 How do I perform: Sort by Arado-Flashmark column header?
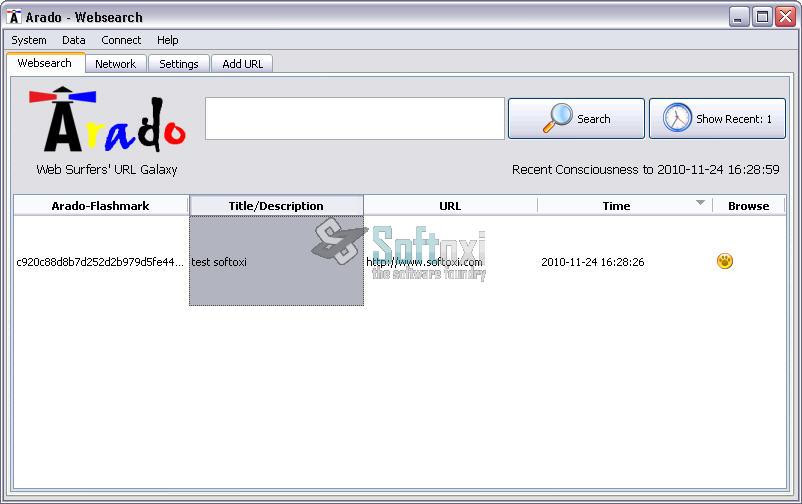101,206
